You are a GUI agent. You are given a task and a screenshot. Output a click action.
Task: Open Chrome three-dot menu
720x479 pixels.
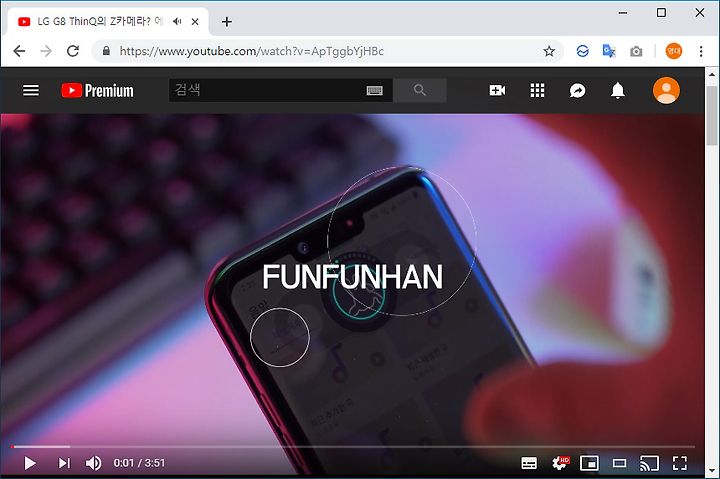[701, 51]
